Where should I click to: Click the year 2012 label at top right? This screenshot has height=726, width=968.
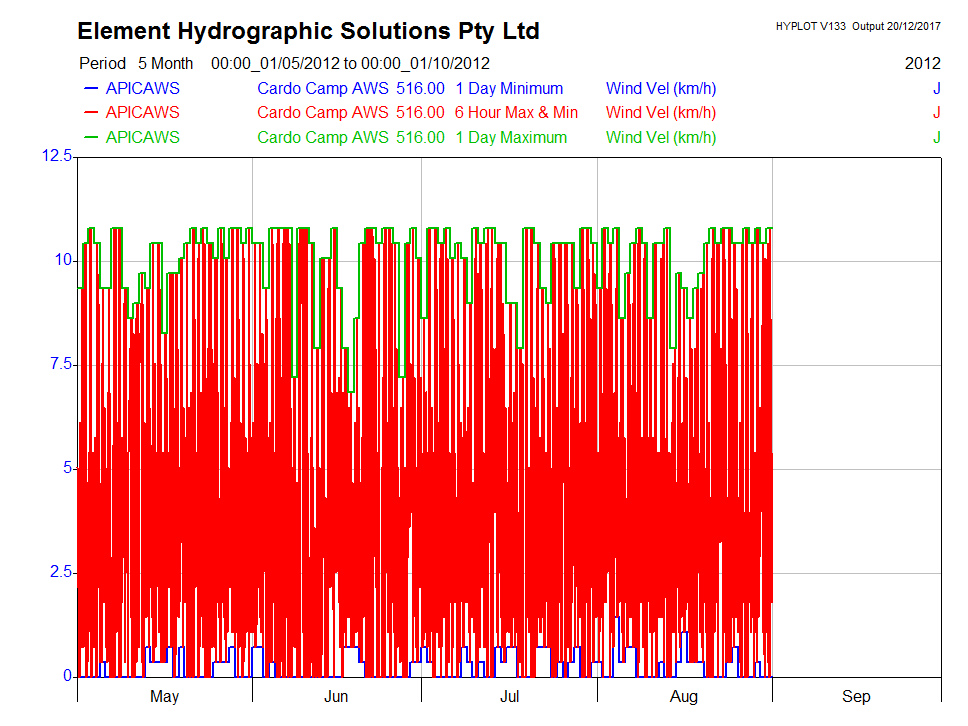tap(922, 63)
